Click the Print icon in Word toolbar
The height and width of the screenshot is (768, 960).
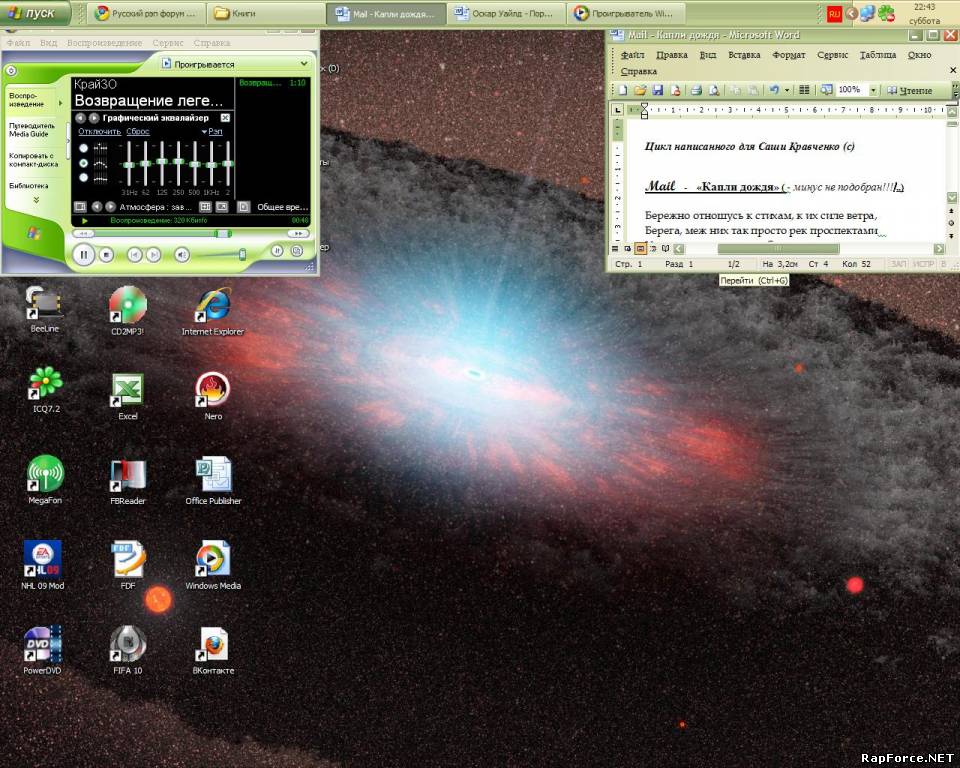(696, 90)
